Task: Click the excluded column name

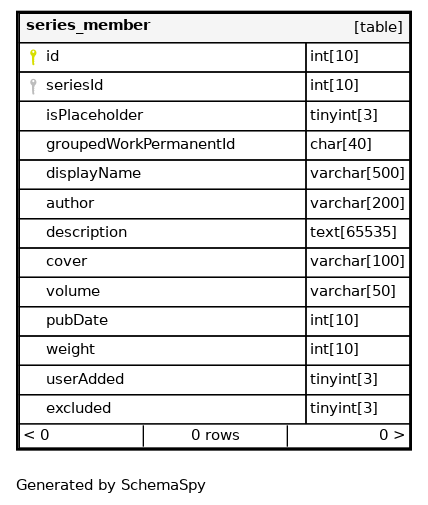Action: tap(79, 408)
